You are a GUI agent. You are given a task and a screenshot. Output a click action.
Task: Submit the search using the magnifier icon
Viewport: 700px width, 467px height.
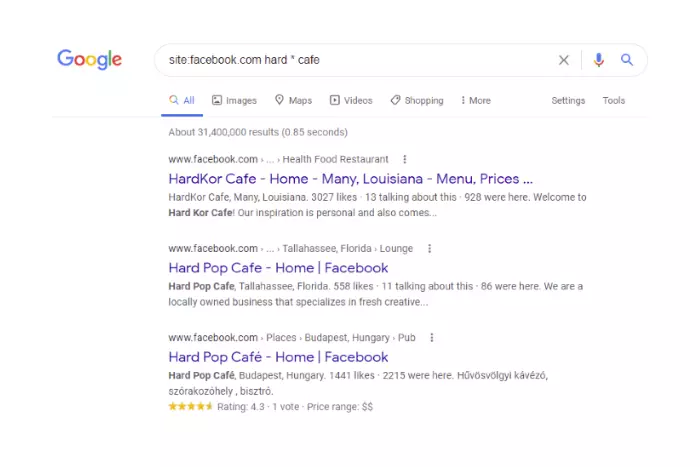[x=627, y=60]
